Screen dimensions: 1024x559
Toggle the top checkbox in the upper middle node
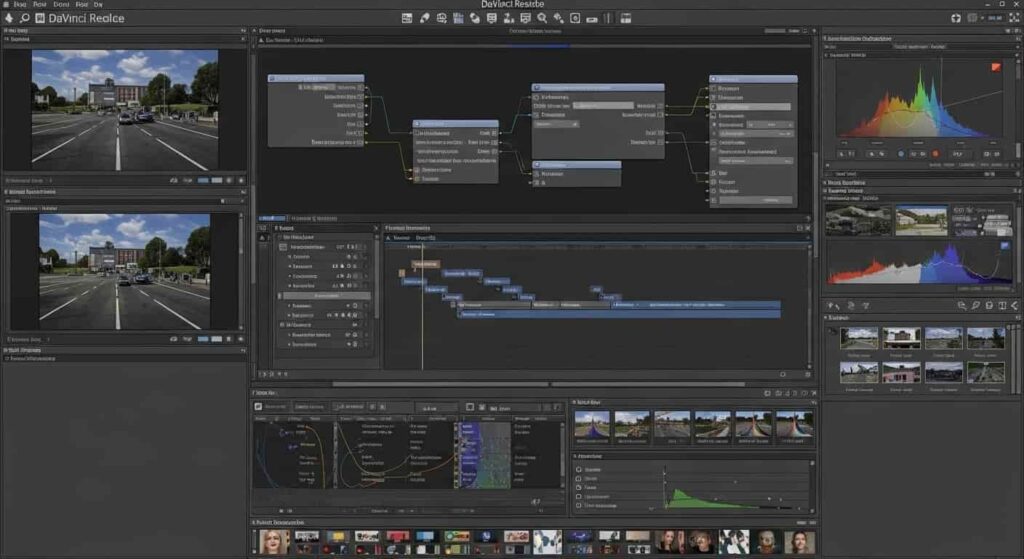536,97
